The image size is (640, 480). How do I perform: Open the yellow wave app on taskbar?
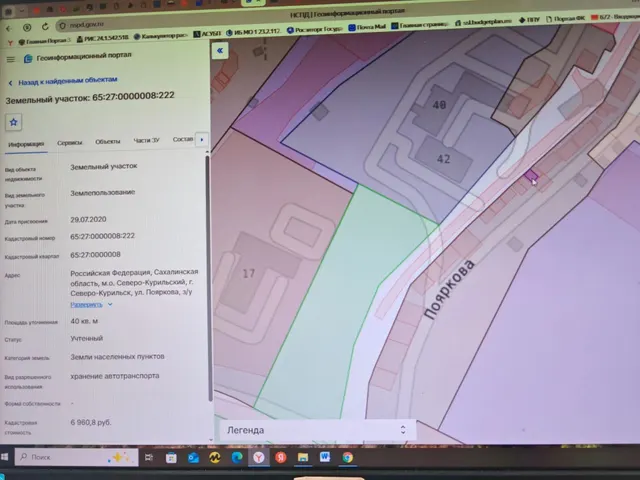pyautogui.click(x=215, y=458)
